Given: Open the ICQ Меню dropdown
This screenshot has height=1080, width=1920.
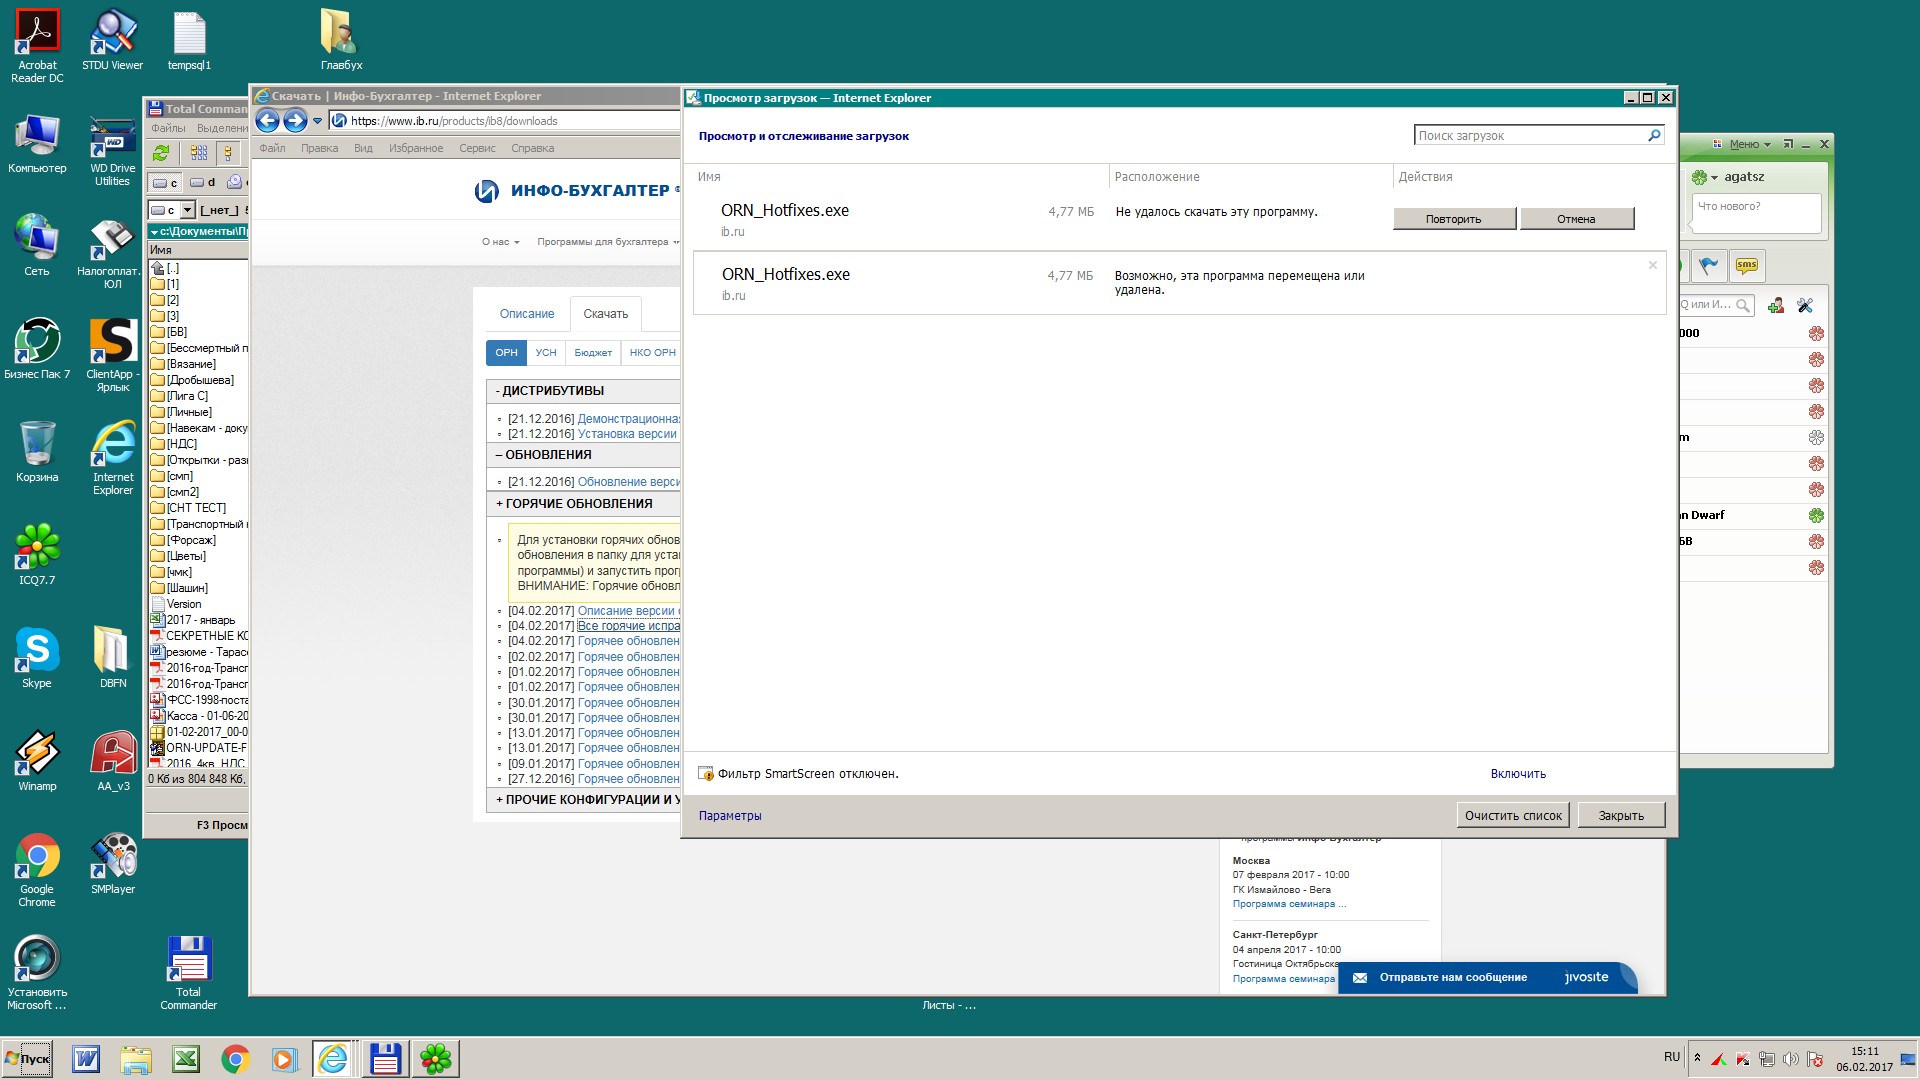Looking at the screenshot, I should (x=1749, y=145).
